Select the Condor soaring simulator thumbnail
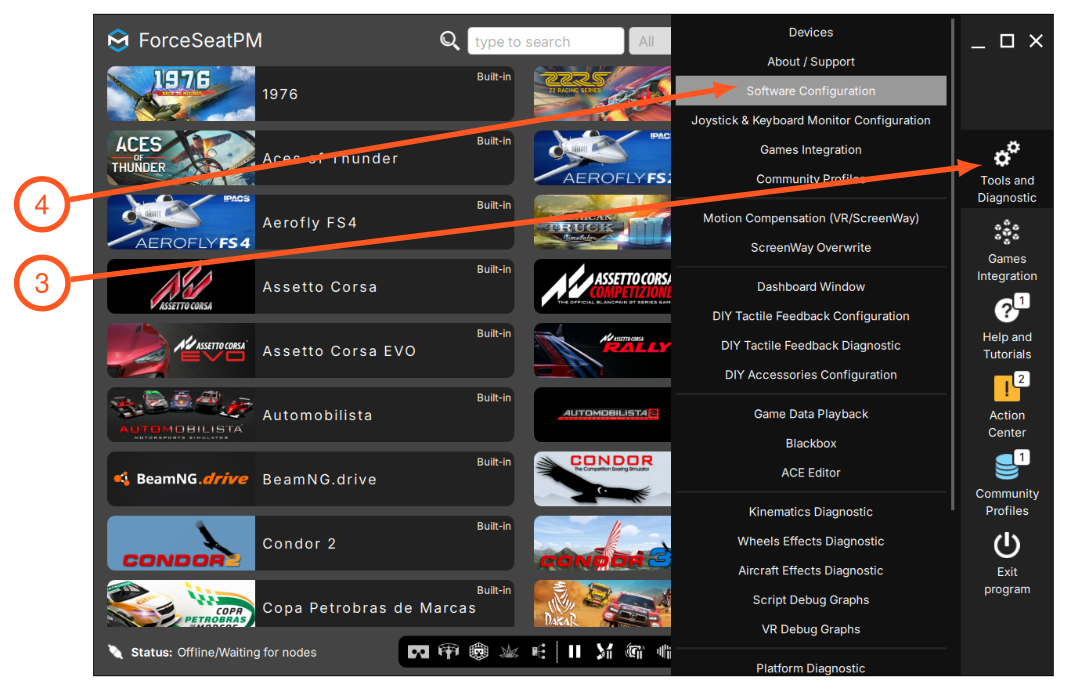Viewport: 1068px width, 691px height. 602,479
